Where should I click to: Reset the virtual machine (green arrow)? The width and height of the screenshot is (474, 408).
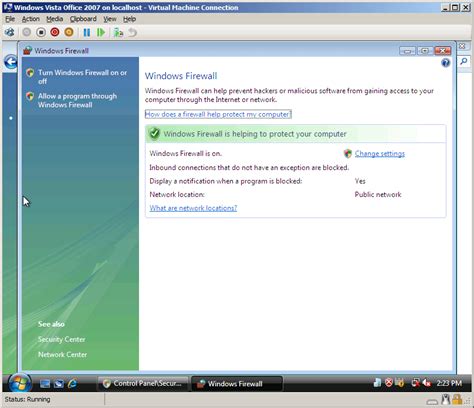101,32
